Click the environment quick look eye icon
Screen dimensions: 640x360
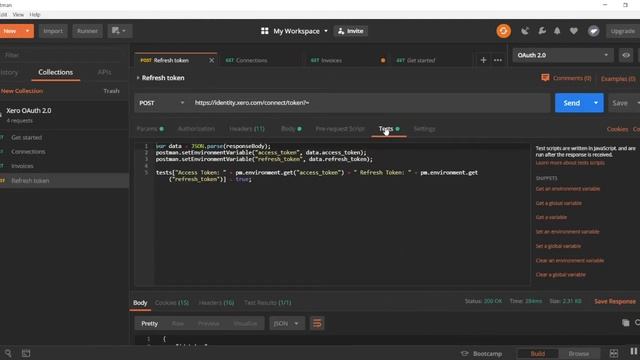click(x=626, y=55)
